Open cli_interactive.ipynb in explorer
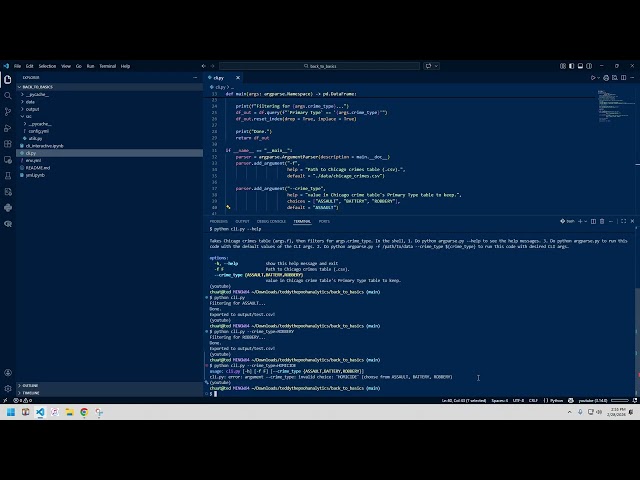The height and width of the screenshot is (480, 640). pyautogui.click(x=109, y=146)
